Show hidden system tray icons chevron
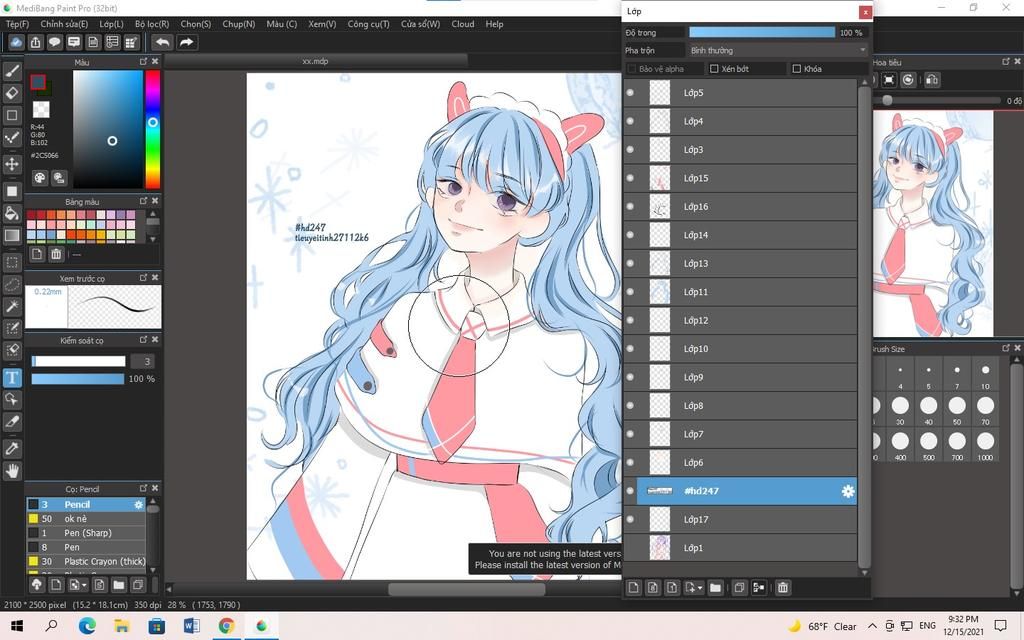Screen dimensions: 1024x640 [872, 626]
